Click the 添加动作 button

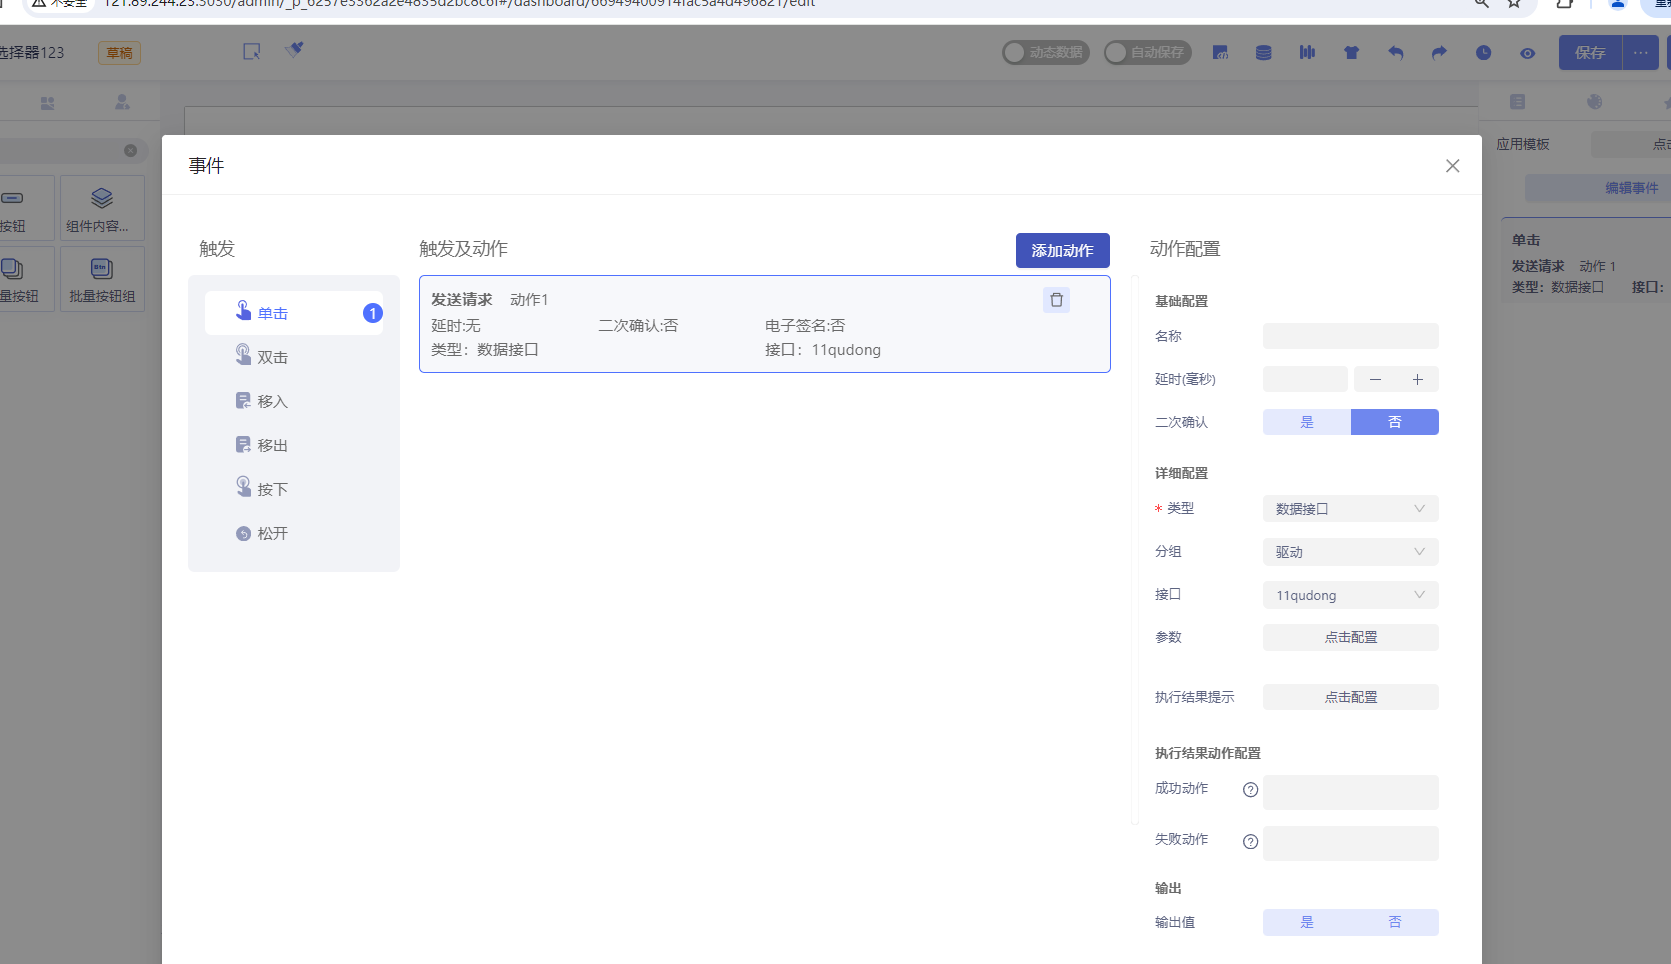(x=1062, y=250)
